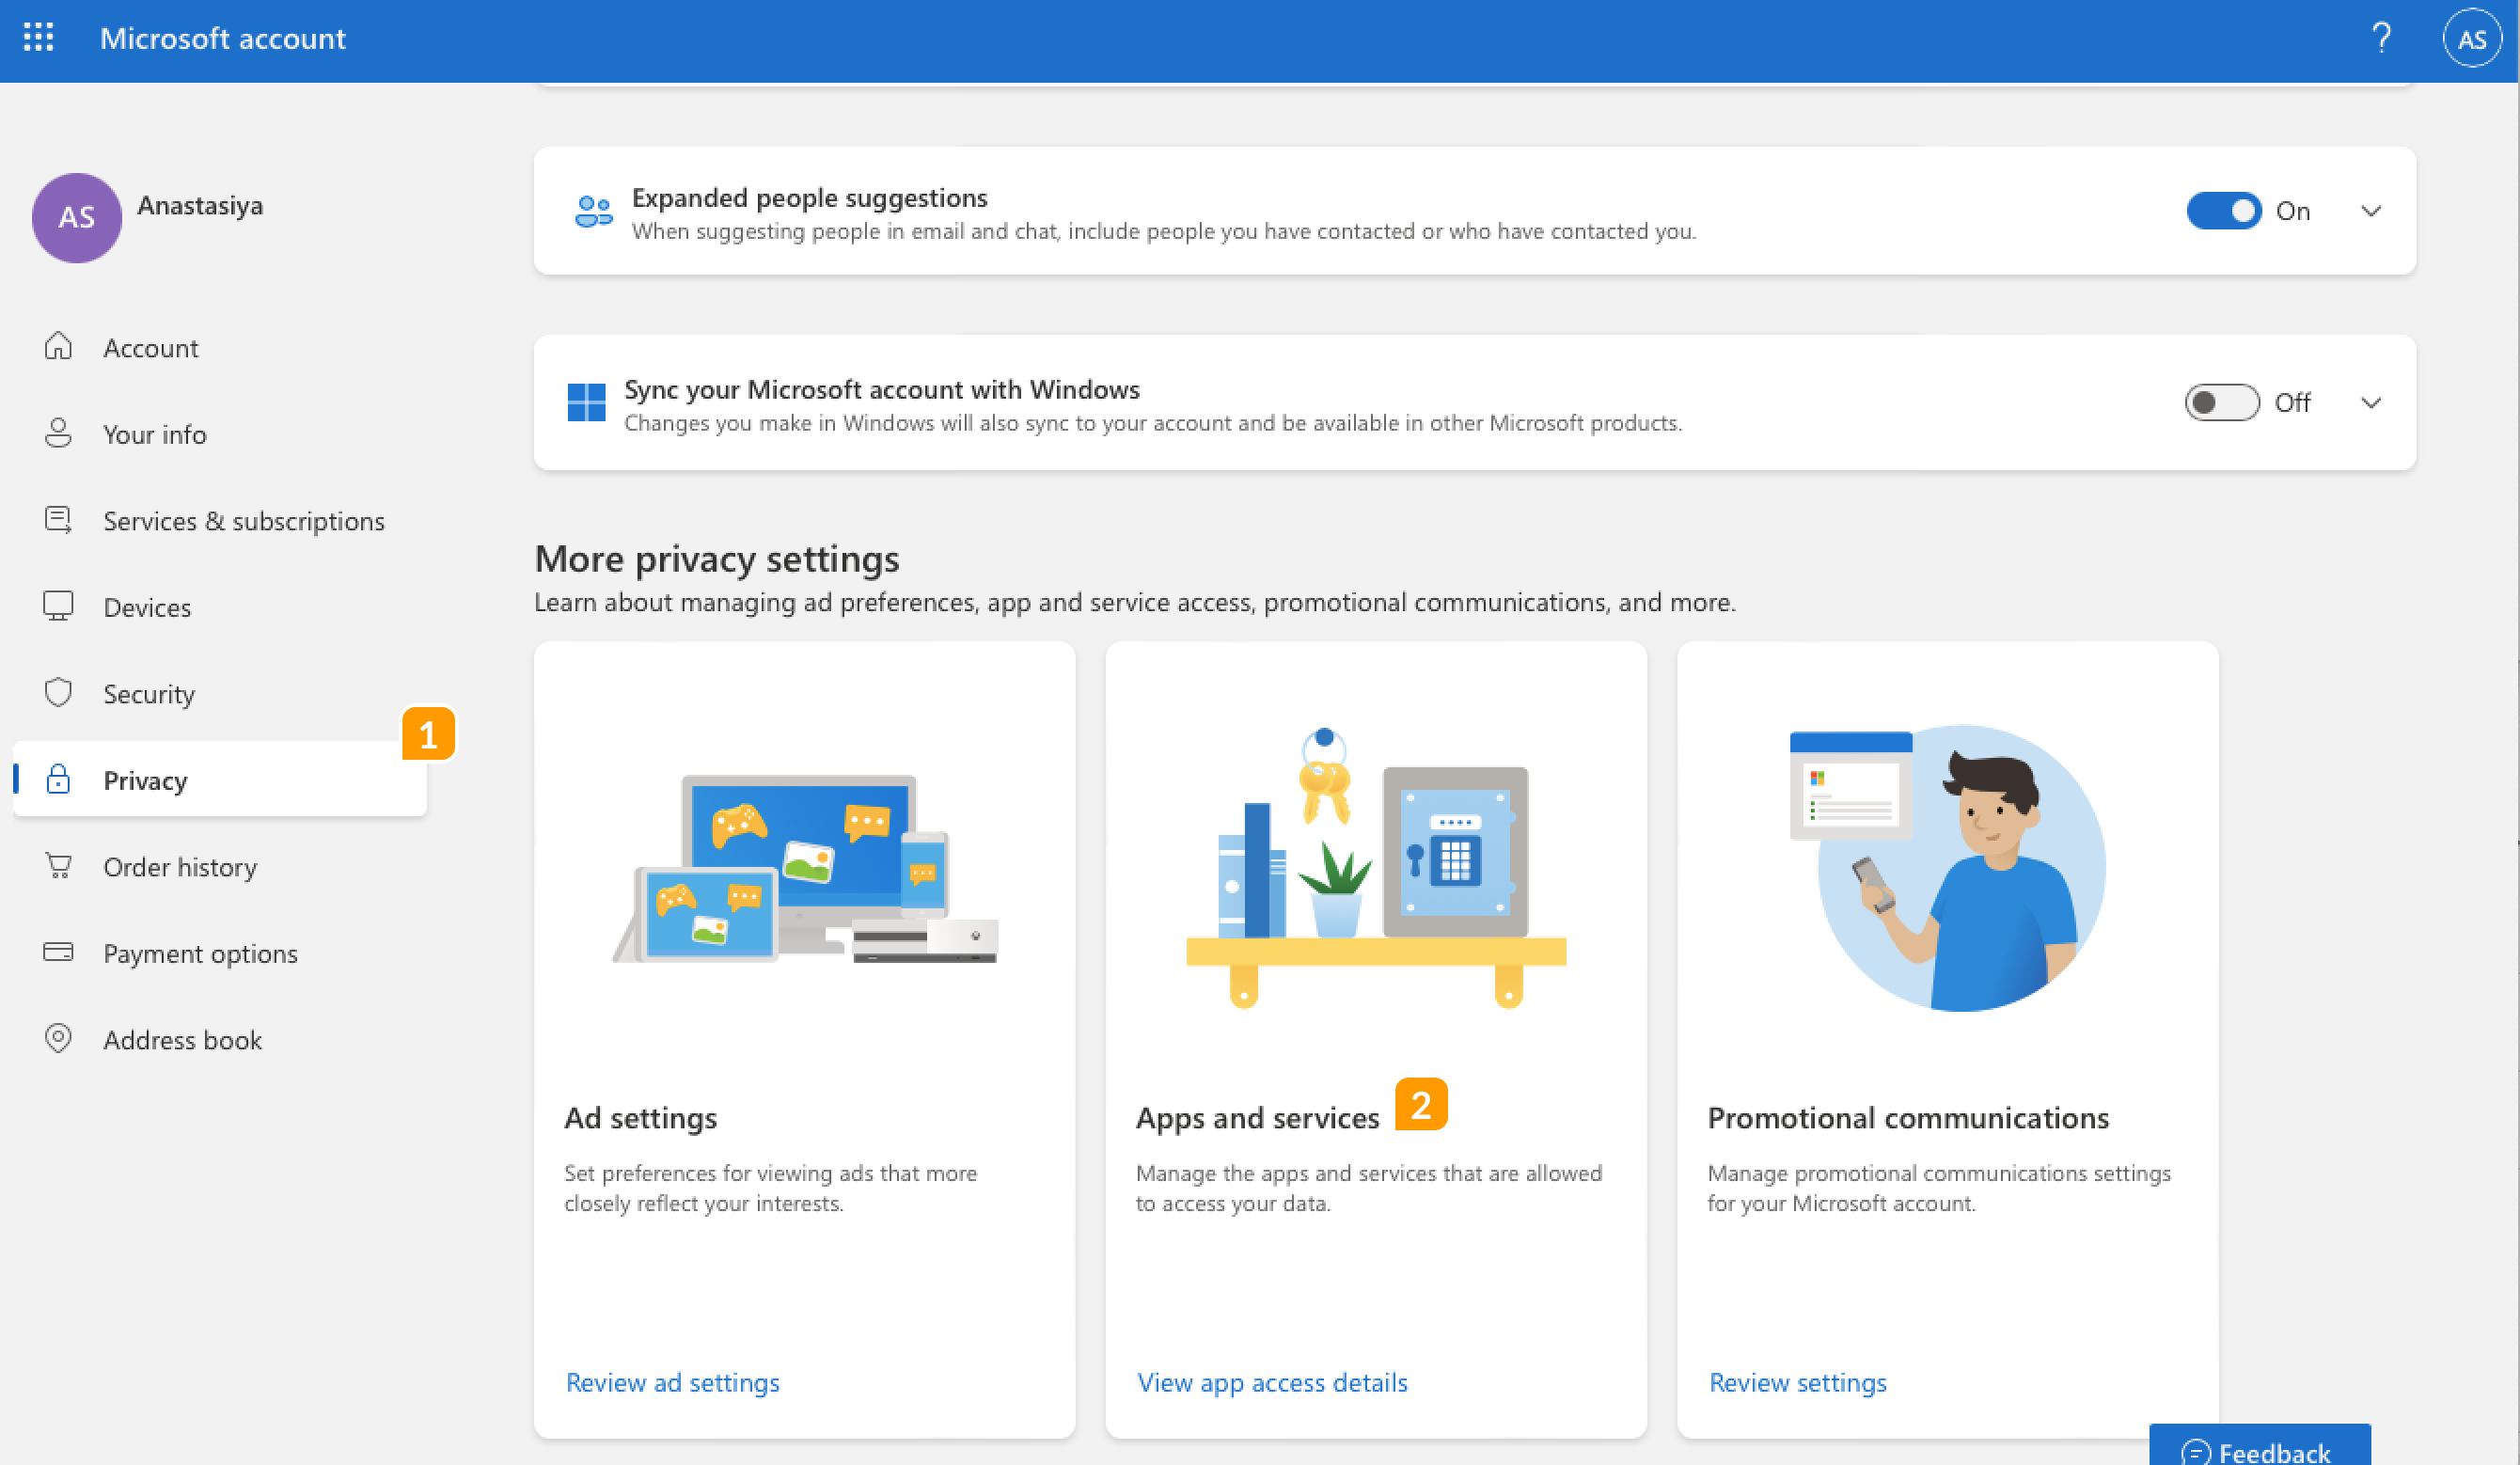
Task: Click the Privacy lock icon
Action: point(59,780)
